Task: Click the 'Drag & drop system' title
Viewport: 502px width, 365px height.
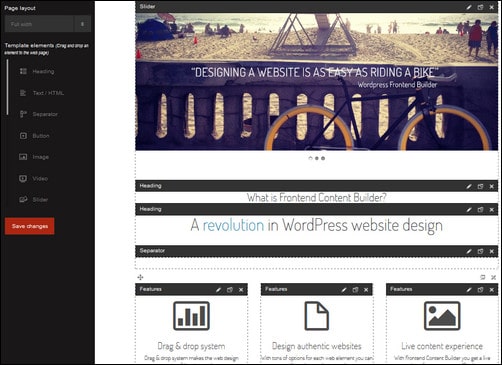Action: pos(191,346)
